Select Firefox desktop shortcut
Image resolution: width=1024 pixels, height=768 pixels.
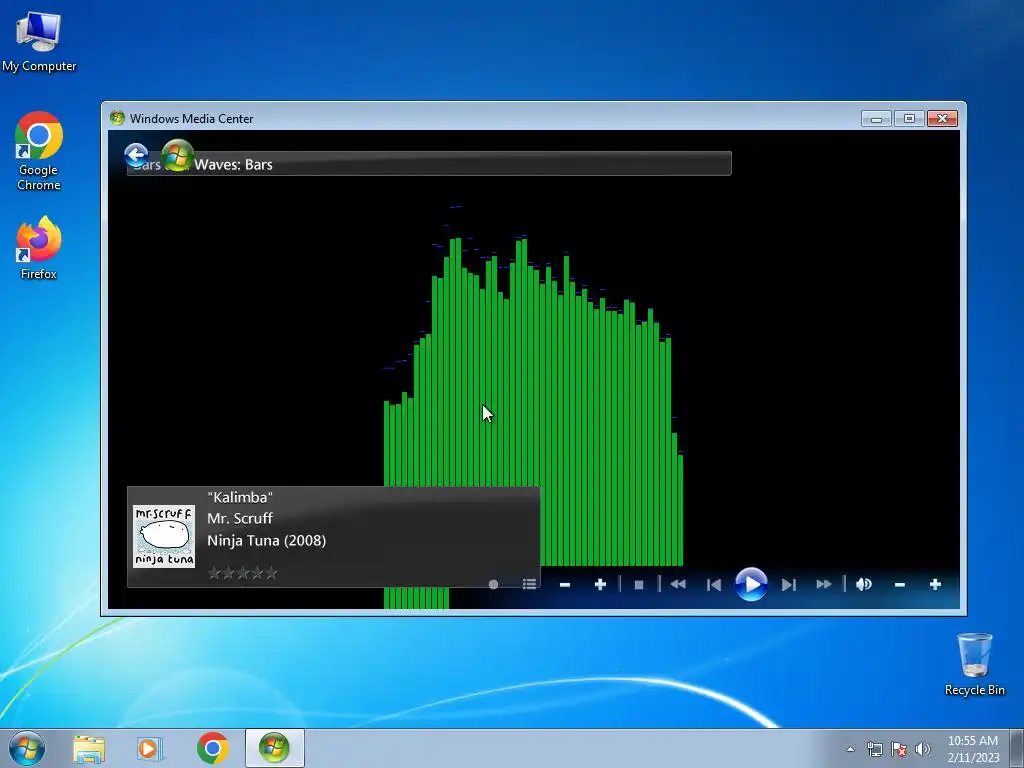[39, 248]
